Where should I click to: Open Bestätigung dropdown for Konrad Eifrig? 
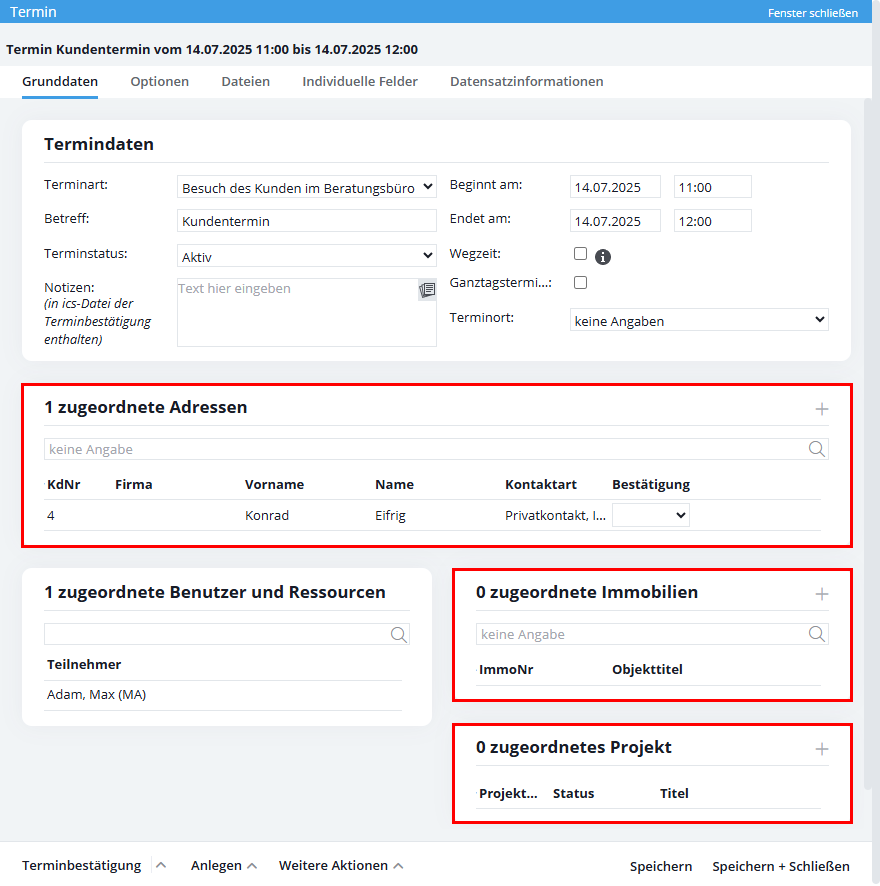(651, 515)
